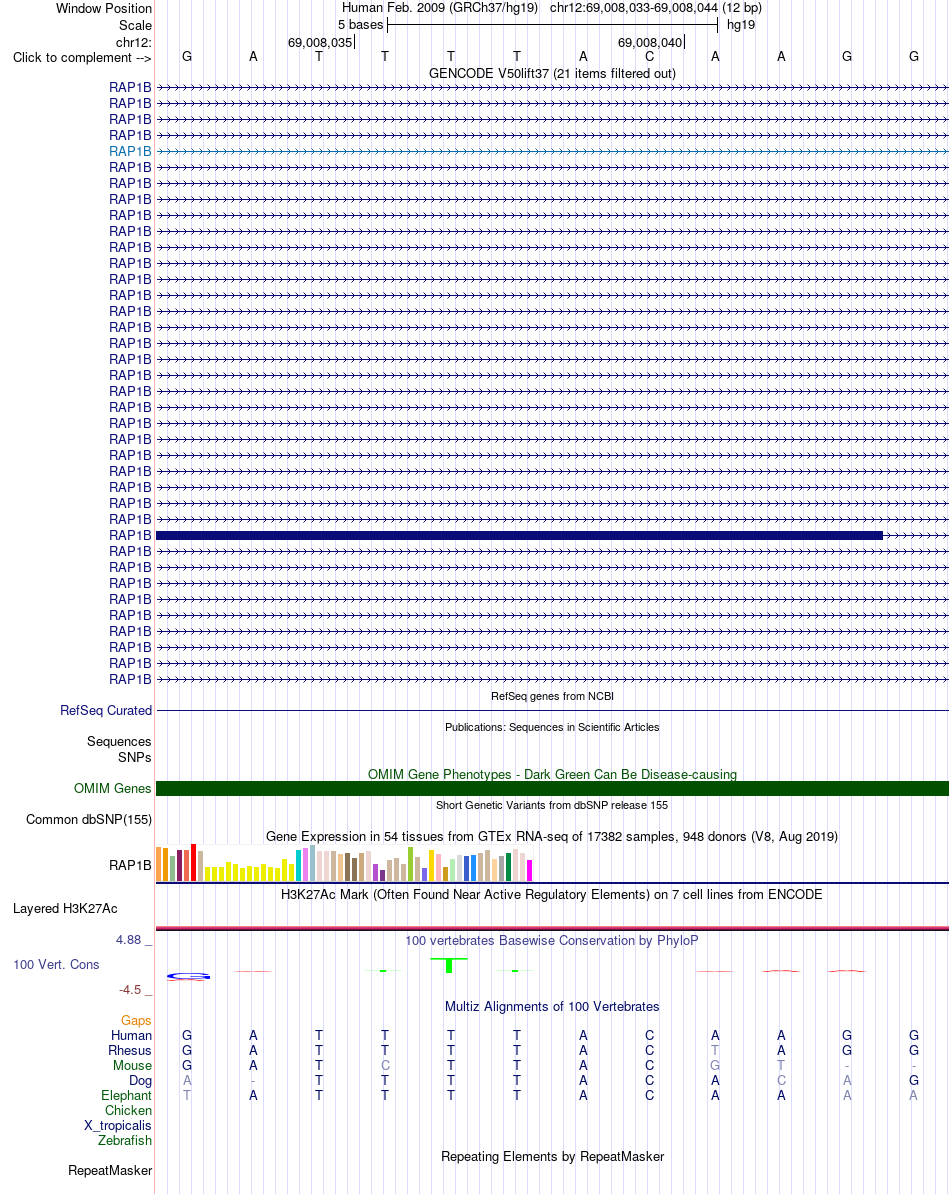Click the -4.5 PhyloP lower scale value
950x1194 pixels.
click(130, 990)
